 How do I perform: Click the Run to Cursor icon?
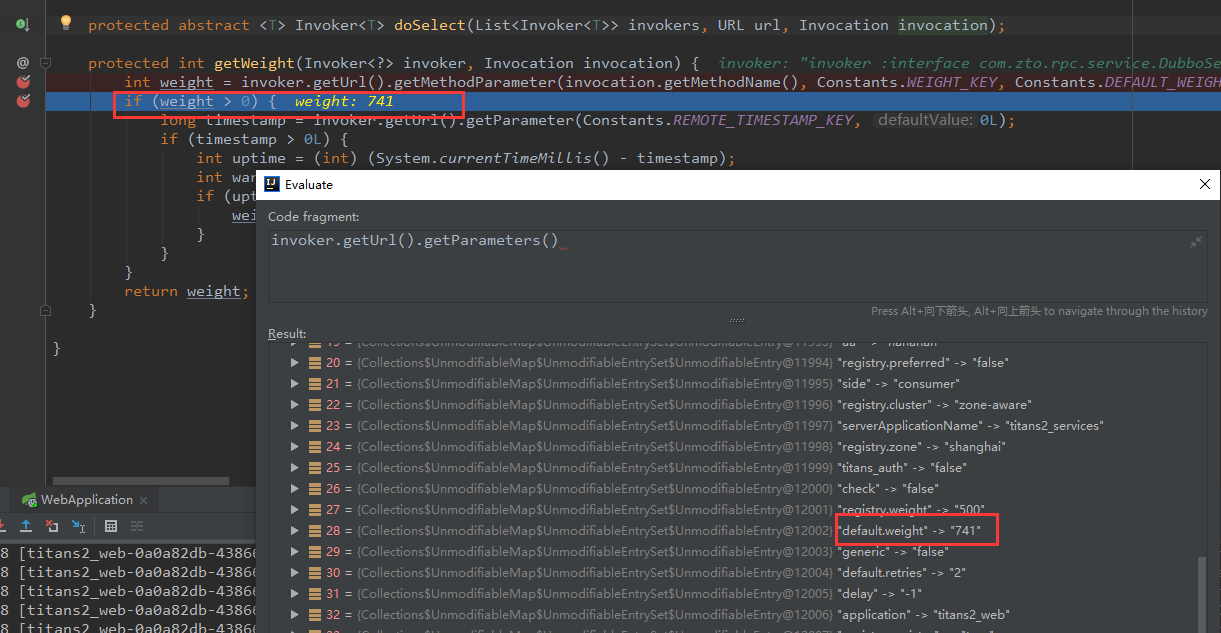point(78,526)
